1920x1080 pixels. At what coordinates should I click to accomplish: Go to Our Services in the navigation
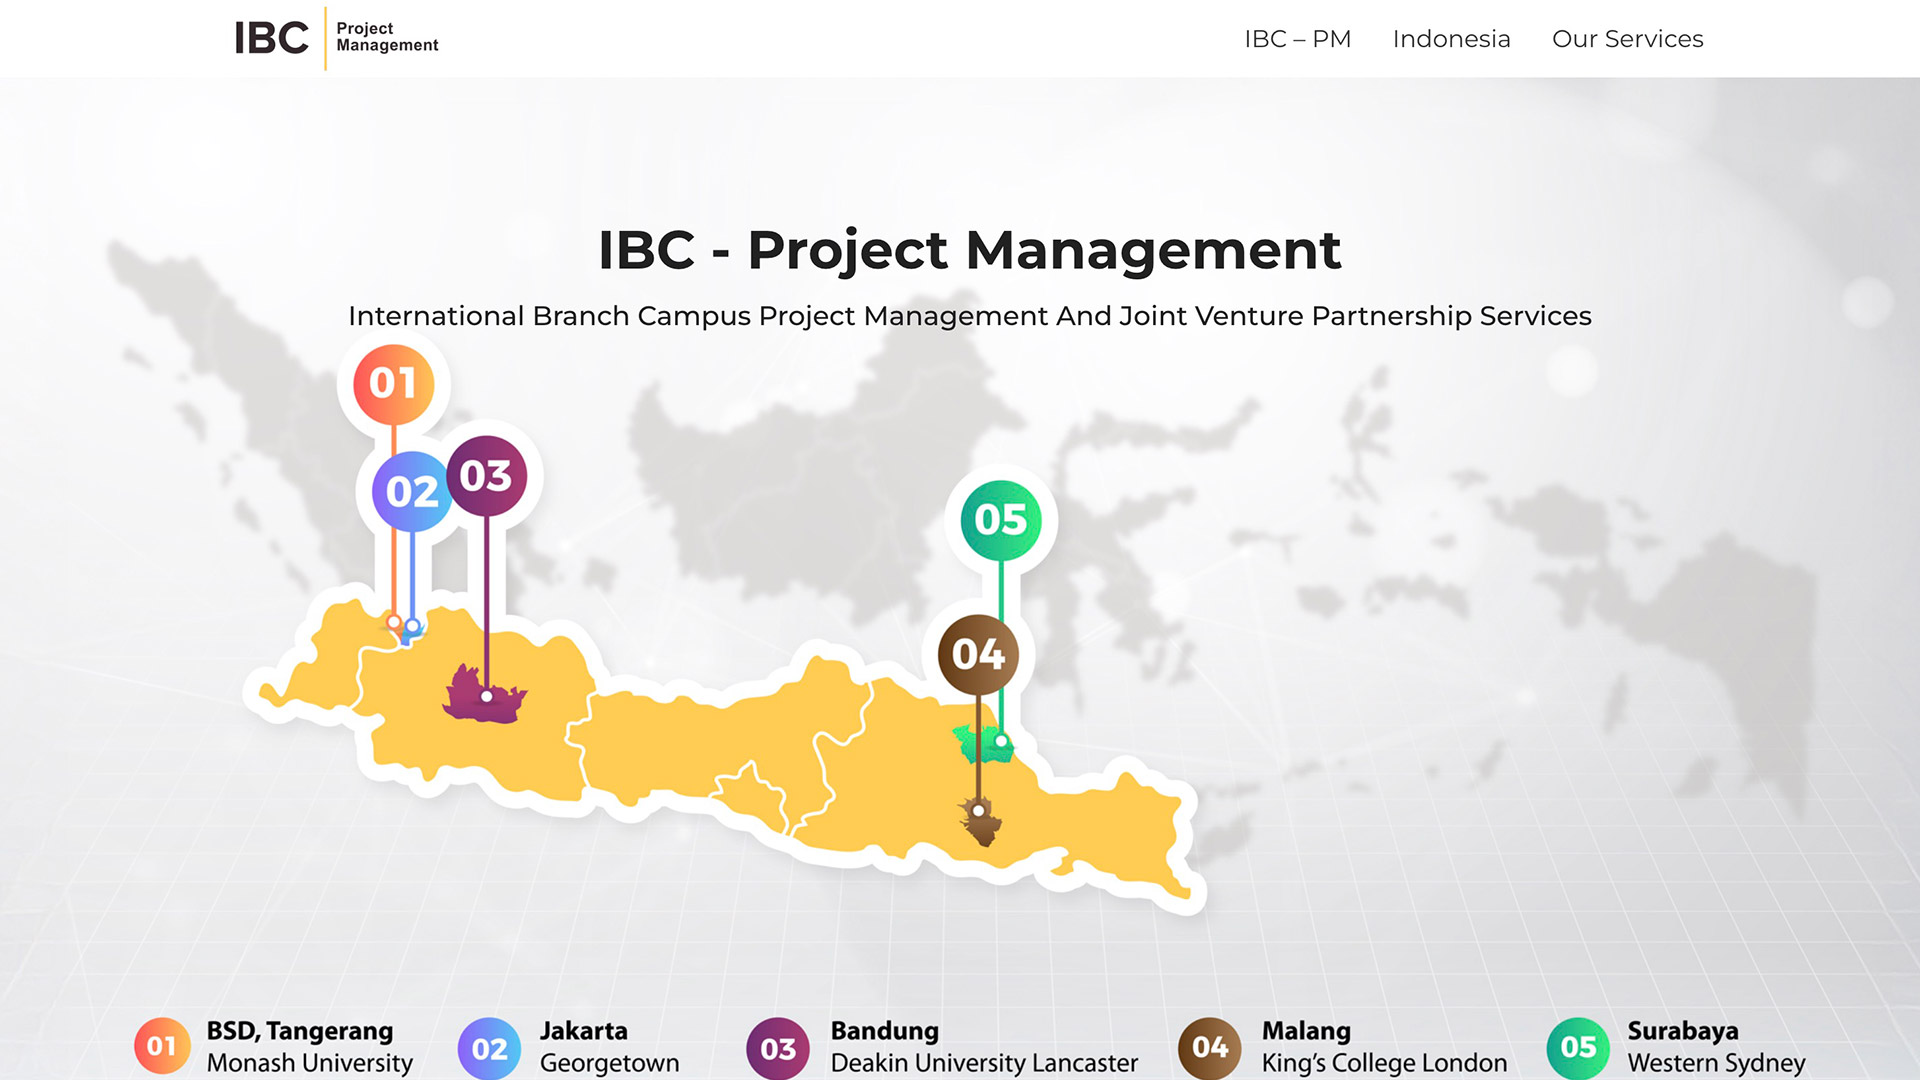[1627, 39]
